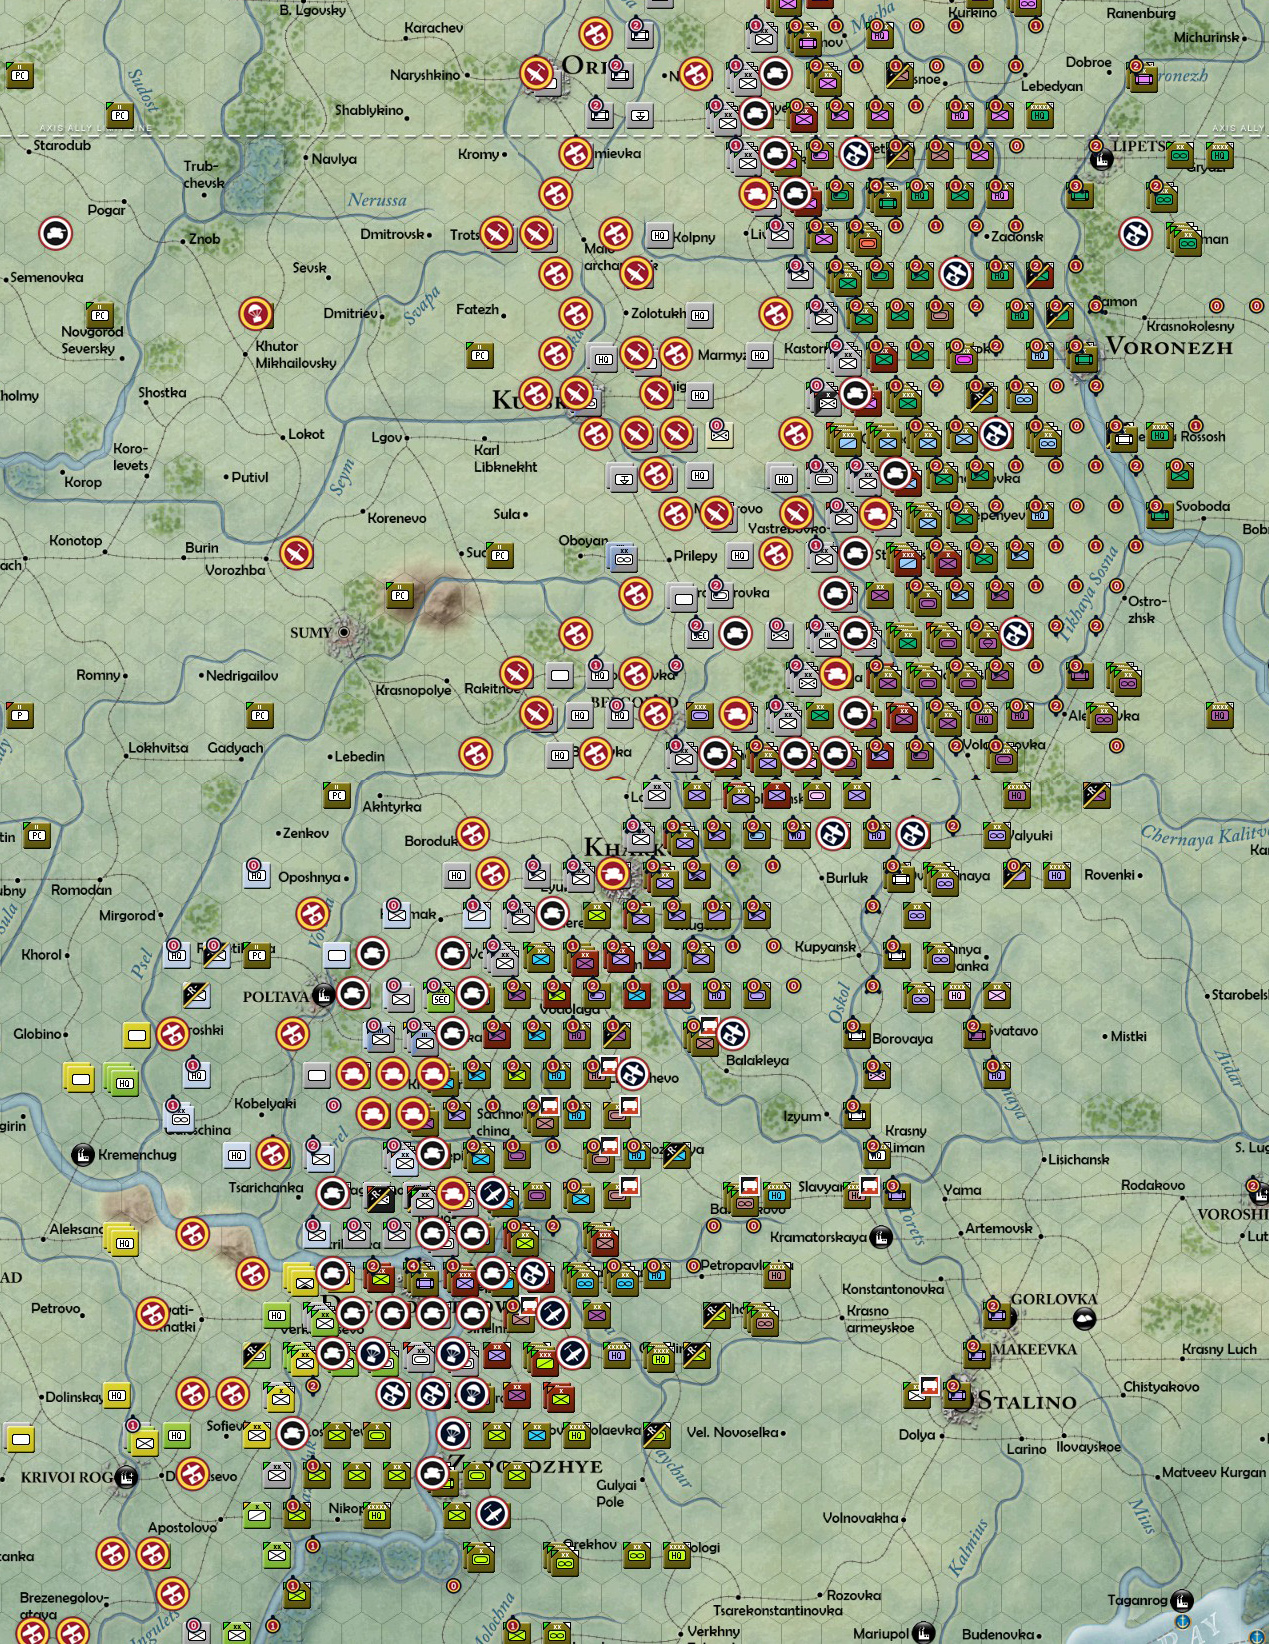Select the tank unit west of Pogar
Viewport: 1269px width, 1644px height.
[x=56, y=233]
